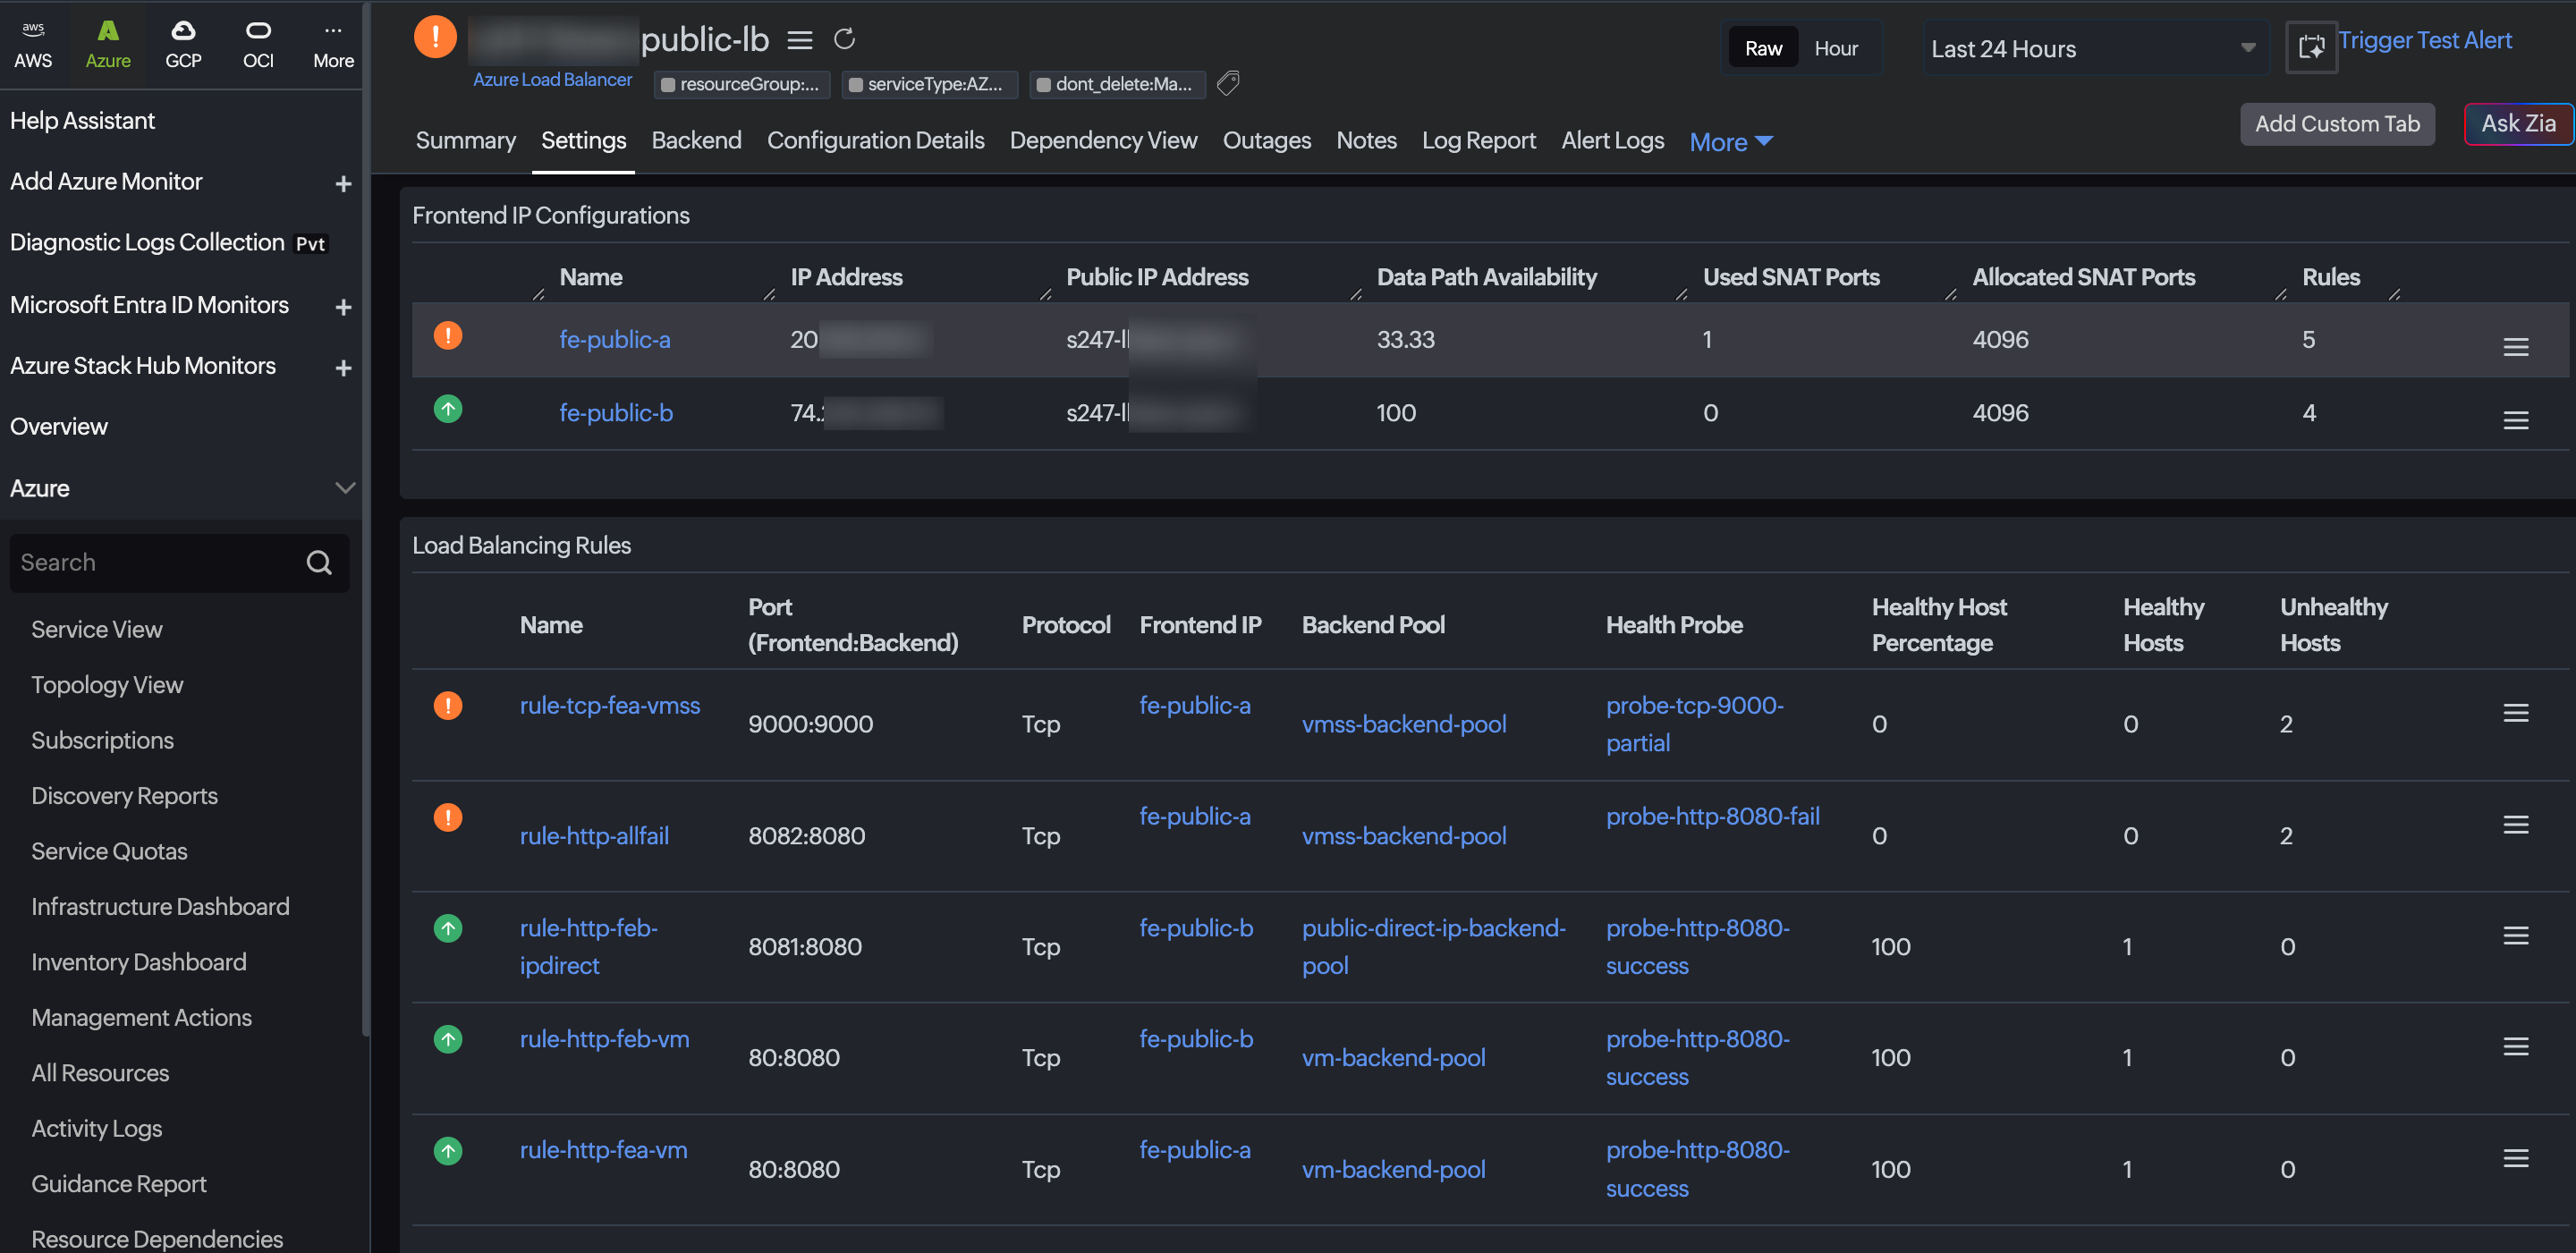Click the serviceType tag chip

(x=929, y=84)
